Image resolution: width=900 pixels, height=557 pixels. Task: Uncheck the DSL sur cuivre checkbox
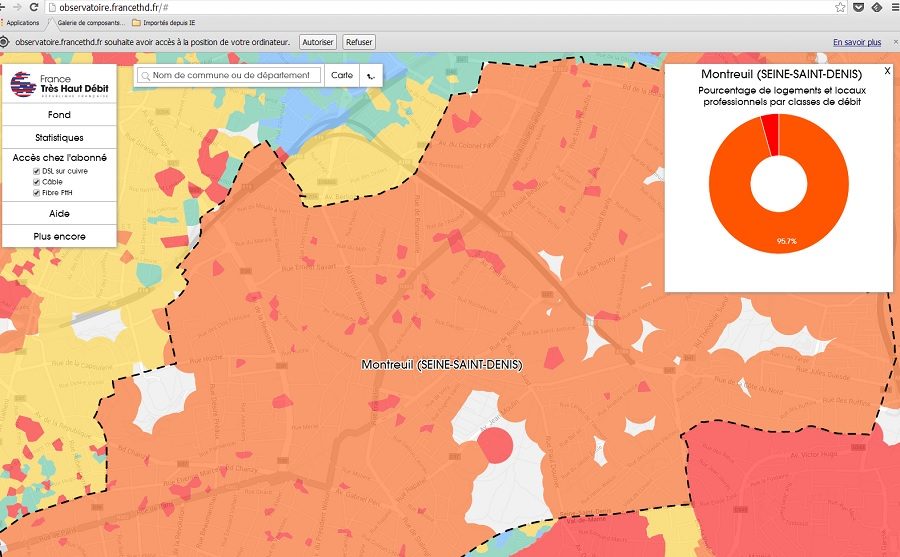tap(37, 171)
